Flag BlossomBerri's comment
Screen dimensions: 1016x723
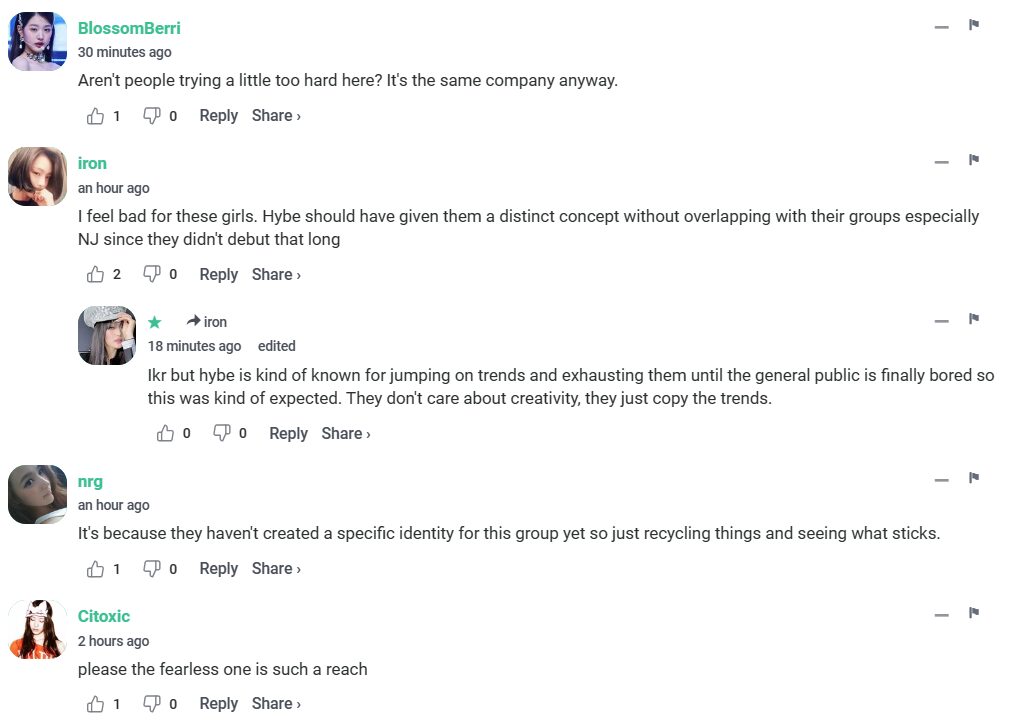coord(973,25)
